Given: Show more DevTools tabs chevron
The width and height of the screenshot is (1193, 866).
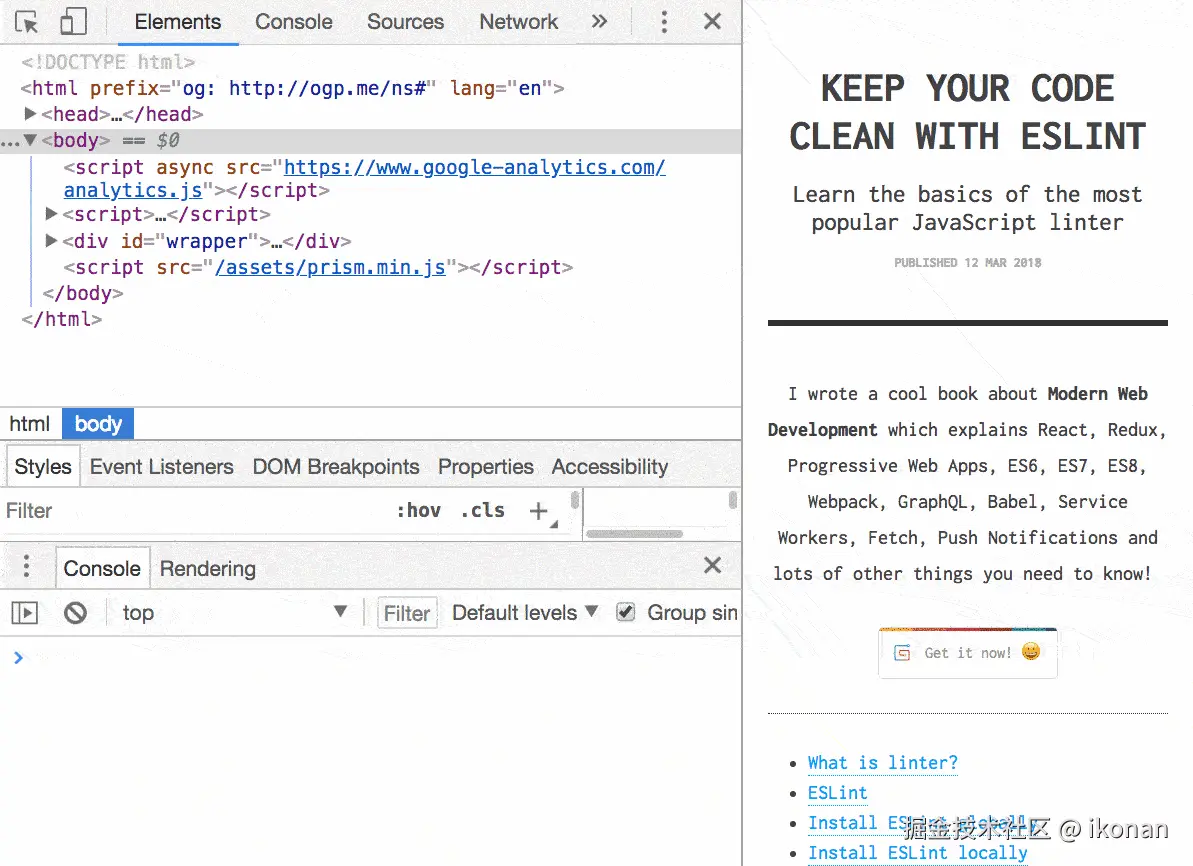Looking at the screenshot, I should pyautogui.click(x=600, y=21).
